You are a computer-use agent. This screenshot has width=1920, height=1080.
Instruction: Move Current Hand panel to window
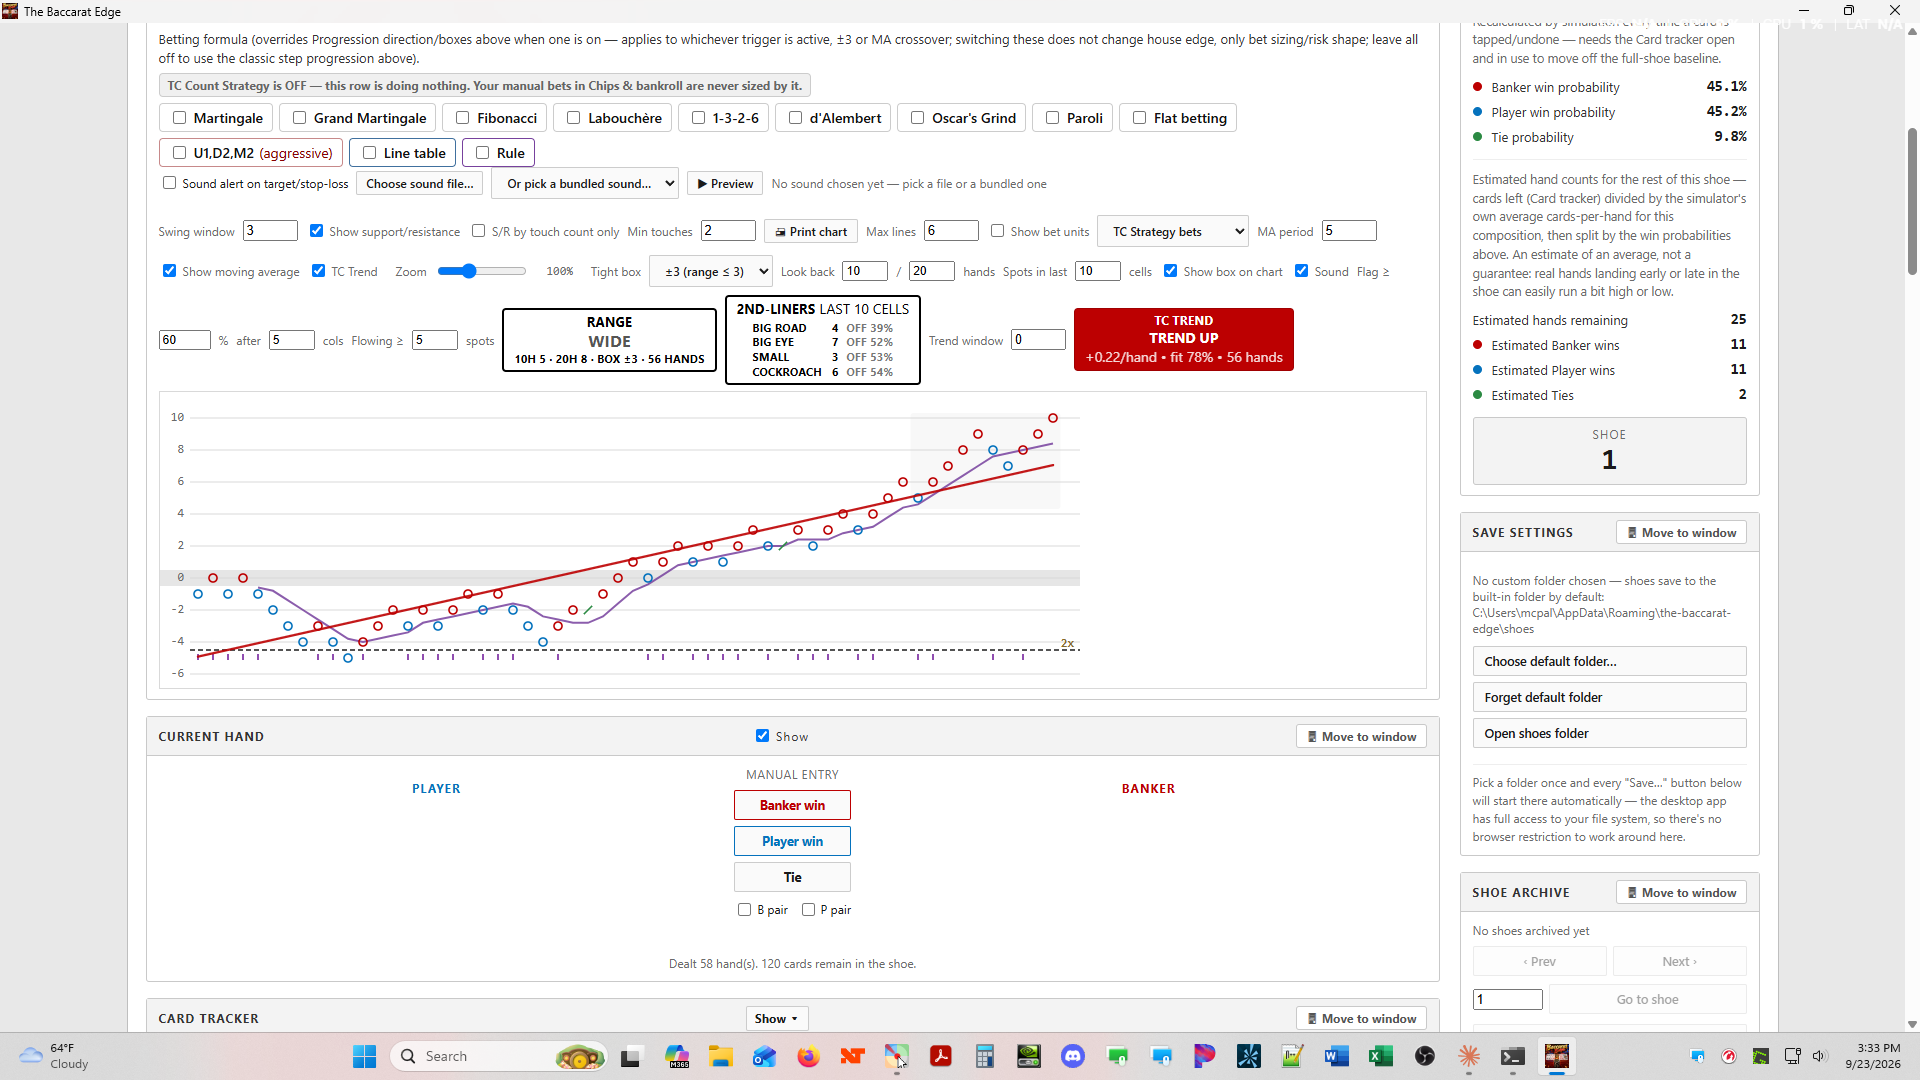pos(1361,737)
